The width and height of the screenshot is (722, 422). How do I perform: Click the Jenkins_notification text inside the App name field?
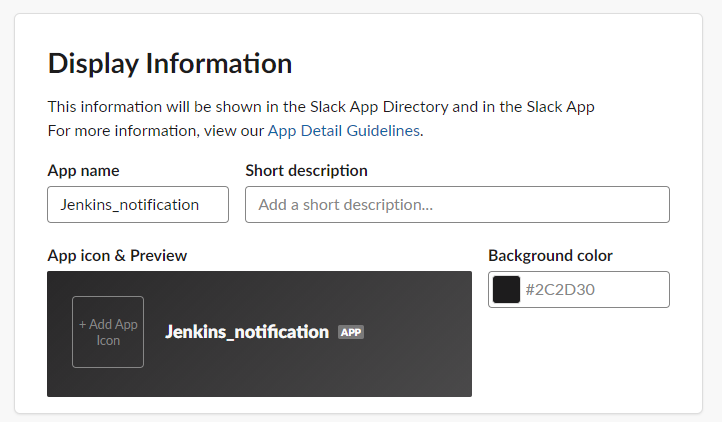tap(129, 205)
